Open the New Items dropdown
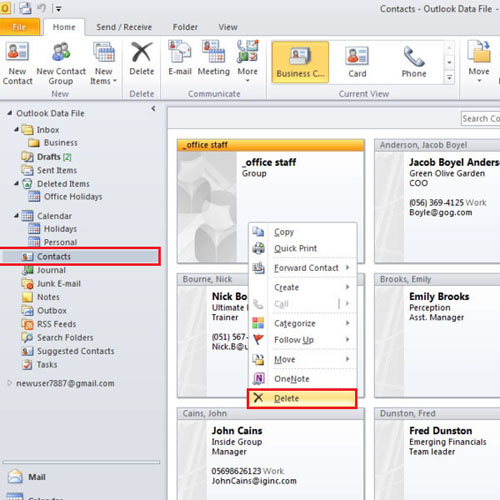This screenshot has height=500, width=500. (104, 63)
